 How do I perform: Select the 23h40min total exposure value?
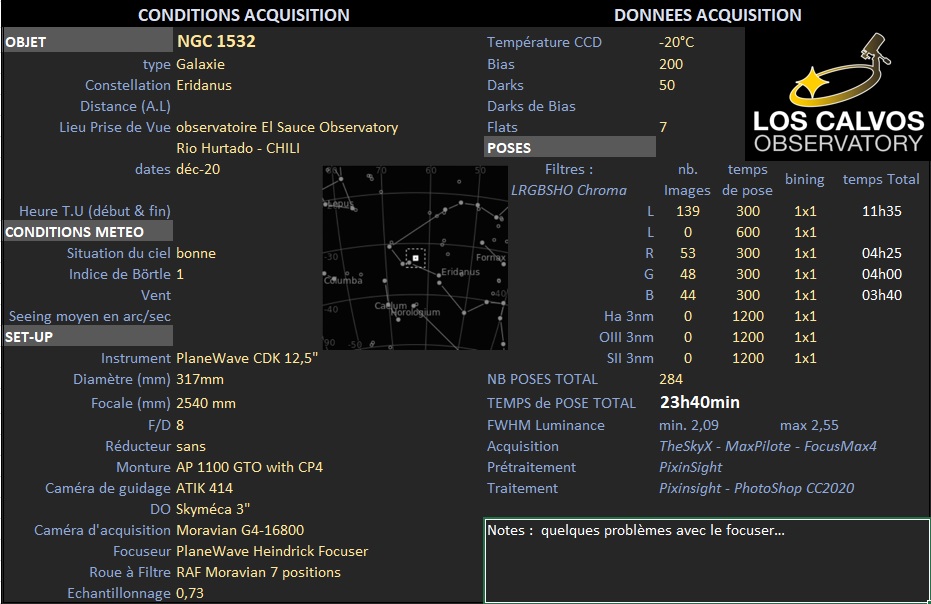699,402
